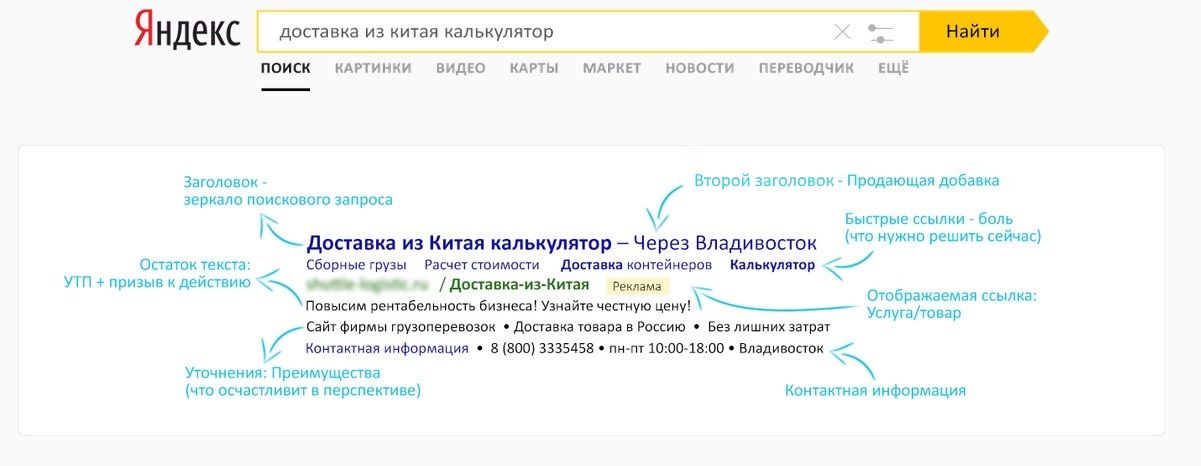Follow the Доставка контейнеров quick link
Viewport: 1201px width, 466px height.
point(636,266)
